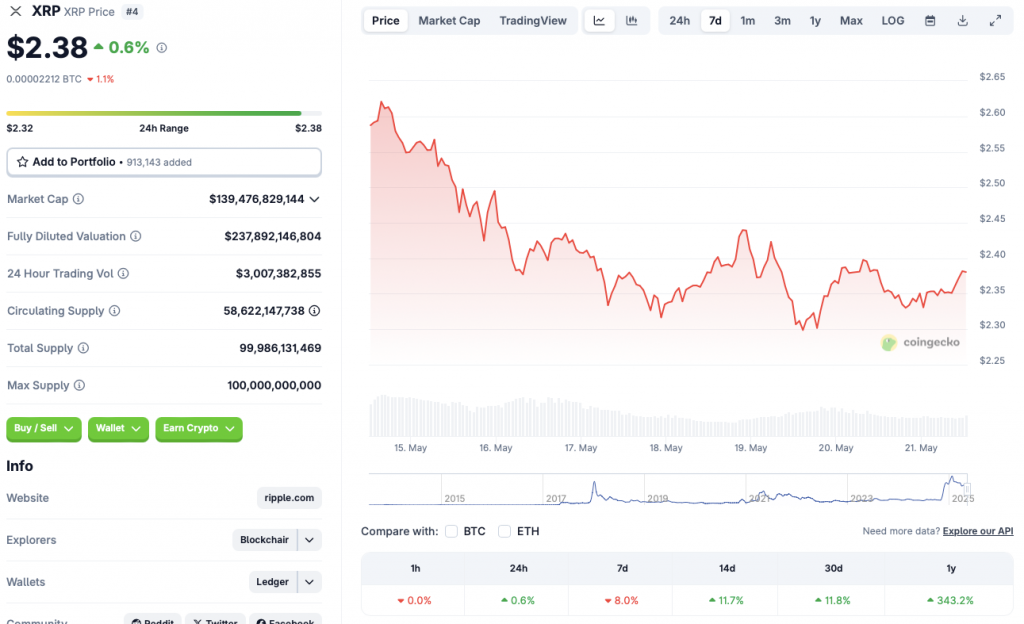Image resolution: width=1024 pixels, height=624 pixels.
Task: Open the Explore our API link
Action: click(977, 531)
